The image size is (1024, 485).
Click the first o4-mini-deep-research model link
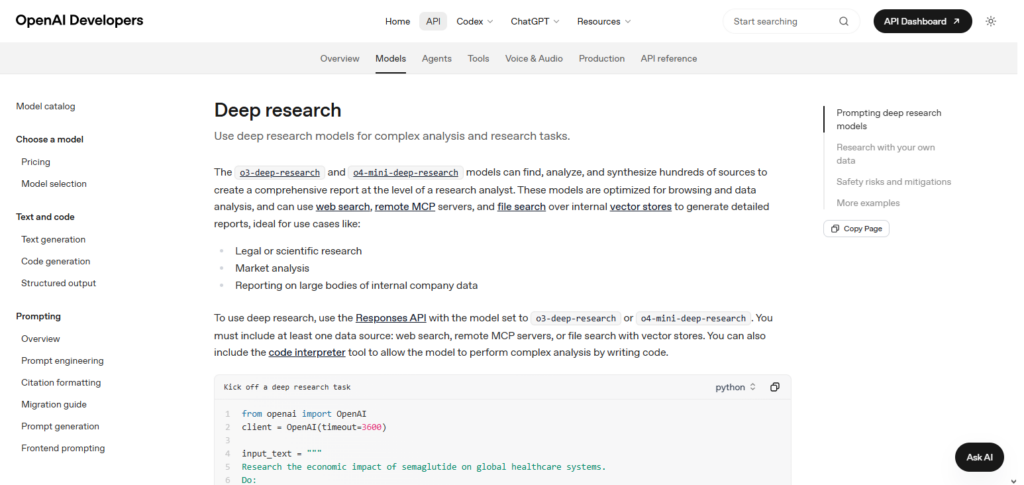[406, 173]
